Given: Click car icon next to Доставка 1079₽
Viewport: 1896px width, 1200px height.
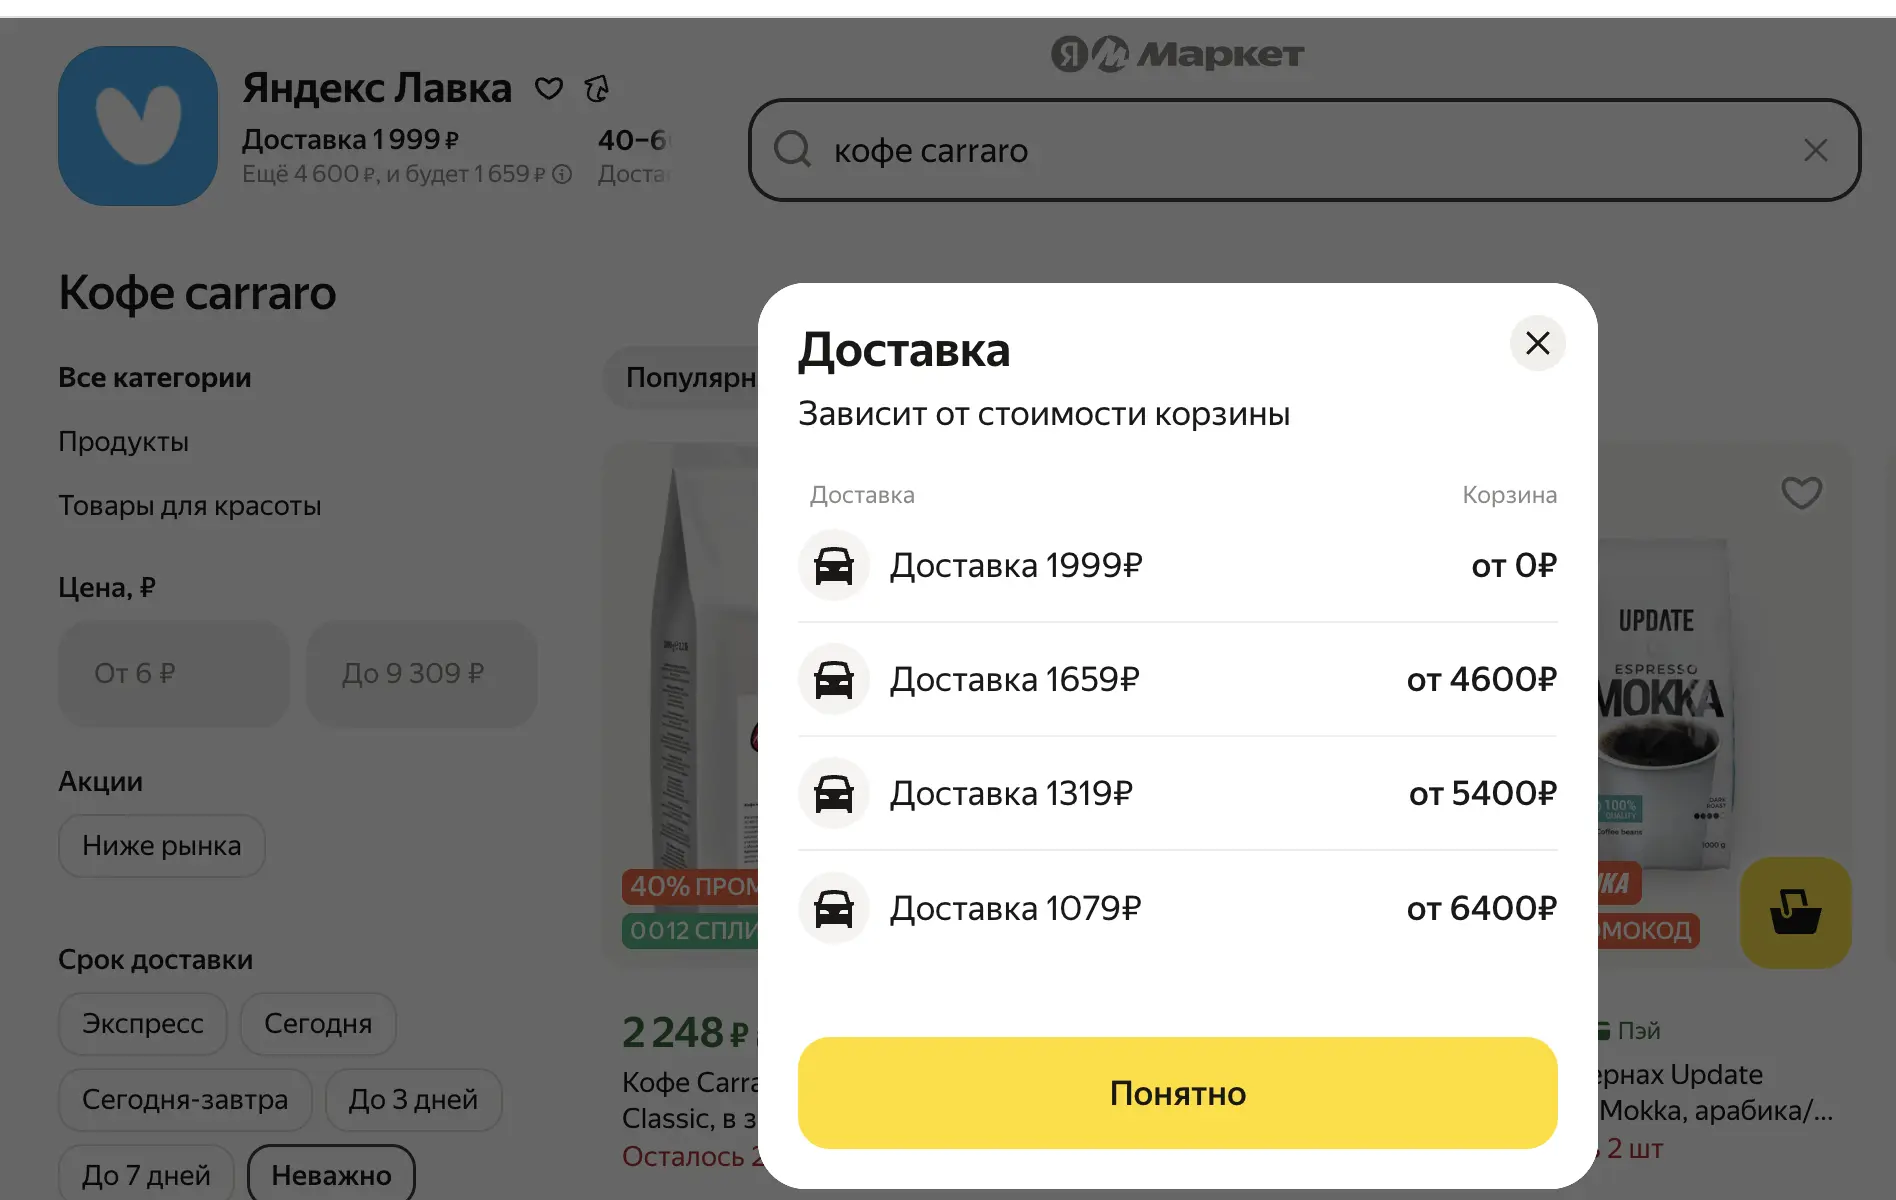Looking at the screenshot, I should [x=834, y=909].
